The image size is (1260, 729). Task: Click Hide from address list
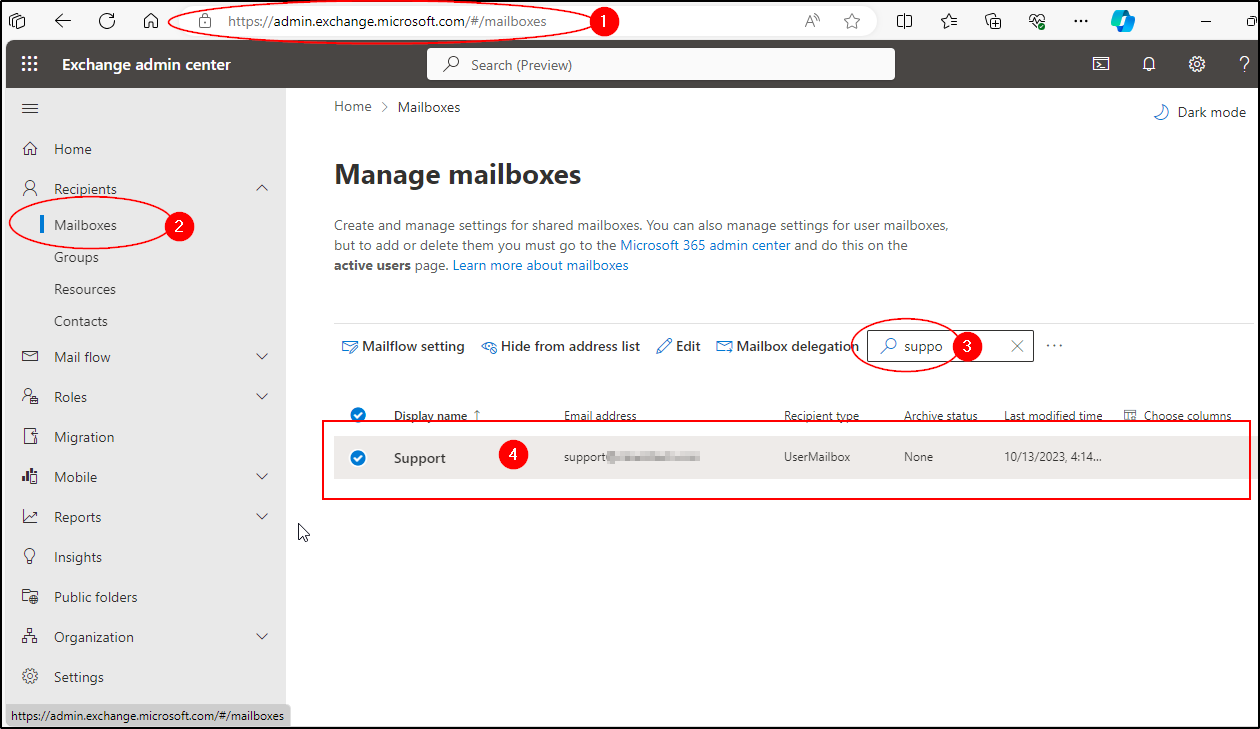[x=560, y=346]
